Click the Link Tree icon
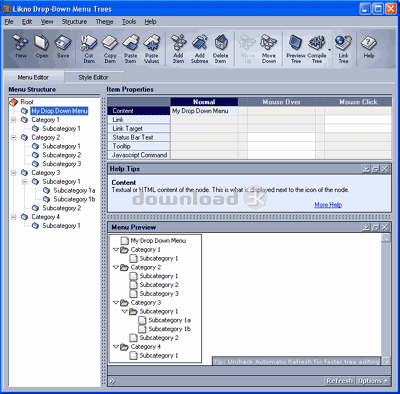400x394 pixels. [343, 49]
